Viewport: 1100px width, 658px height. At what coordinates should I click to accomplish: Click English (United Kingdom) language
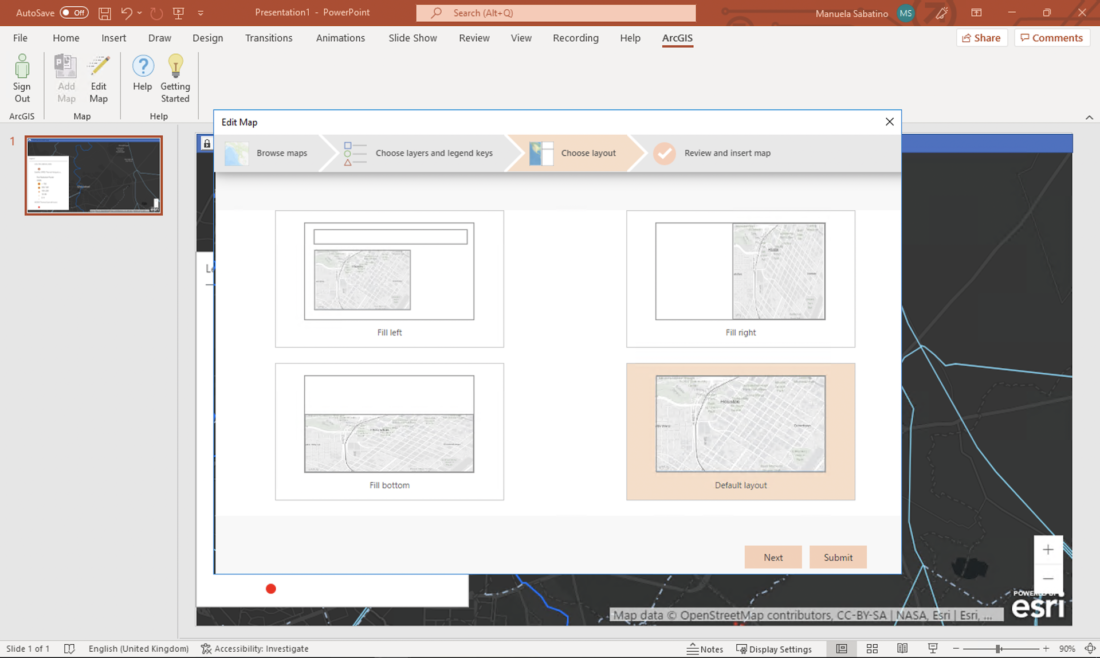(x=138, y=649)
